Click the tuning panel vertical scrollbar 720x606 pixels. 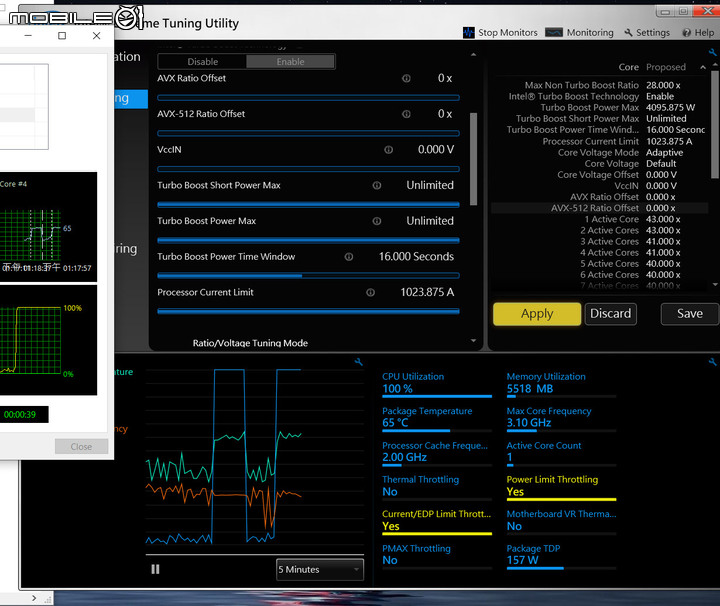[x=473, y=159]
